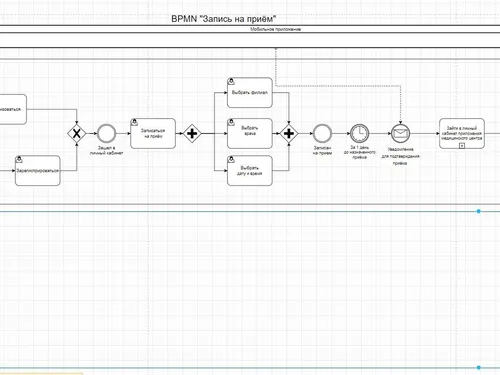Image resolution: width=500 pixels, height=375 pixels.
Task: Select the 'Зарегистрироваться' task box
Action: coord(38,170)
